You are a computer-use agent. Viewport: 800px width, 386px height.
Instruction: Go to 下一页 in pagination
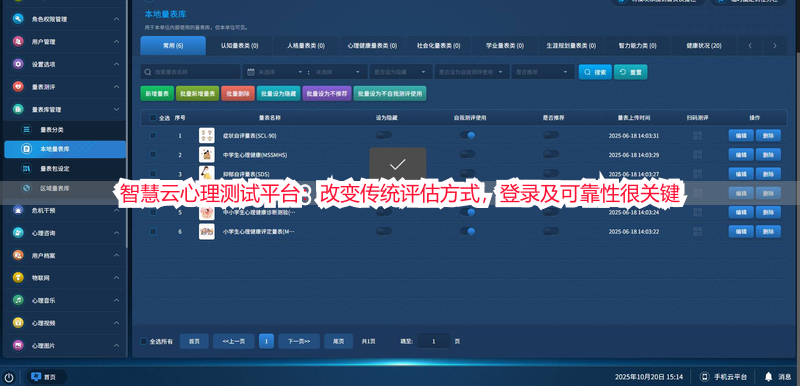pos(299,341)
